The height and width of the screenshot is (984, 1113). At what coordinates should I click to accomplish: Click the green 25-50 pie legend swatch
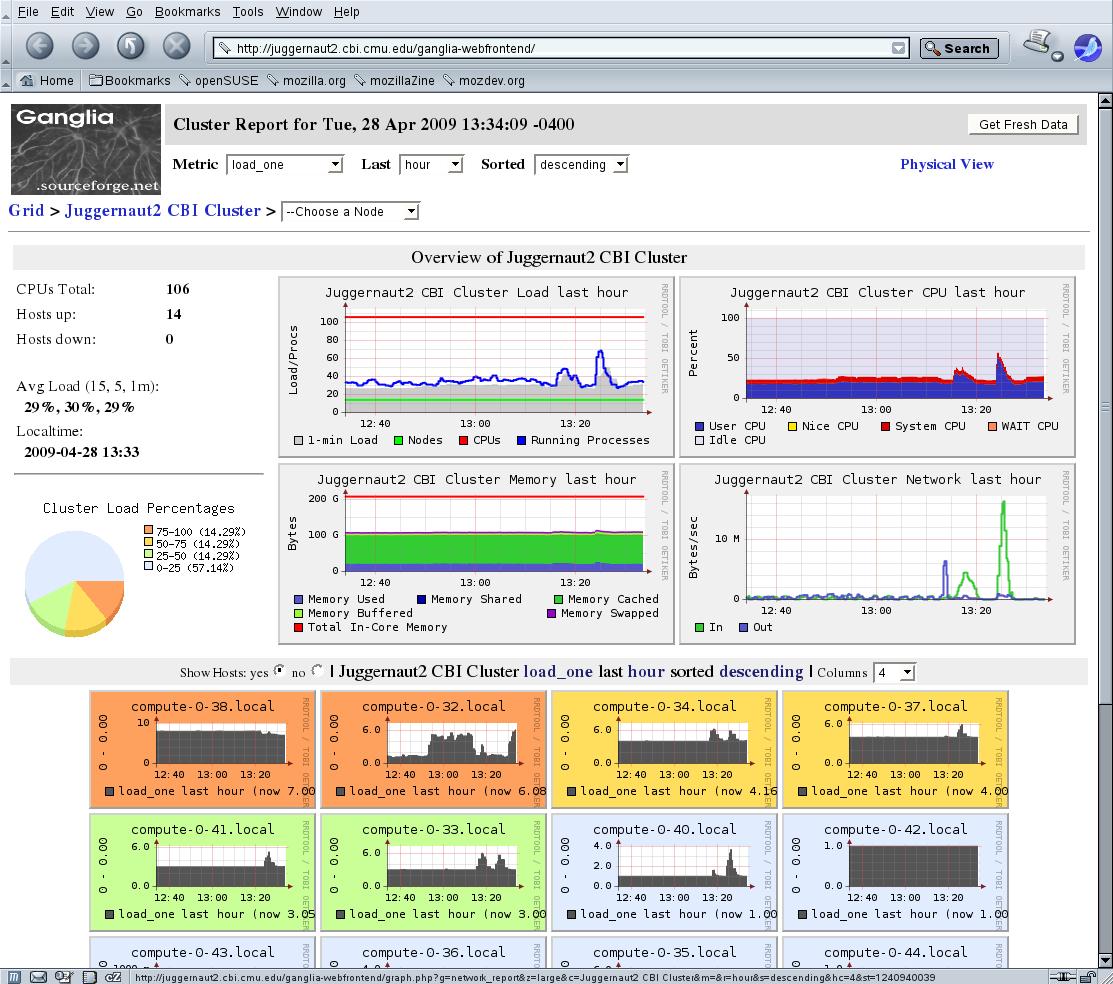pyautogui.click(x=148, y=554)
